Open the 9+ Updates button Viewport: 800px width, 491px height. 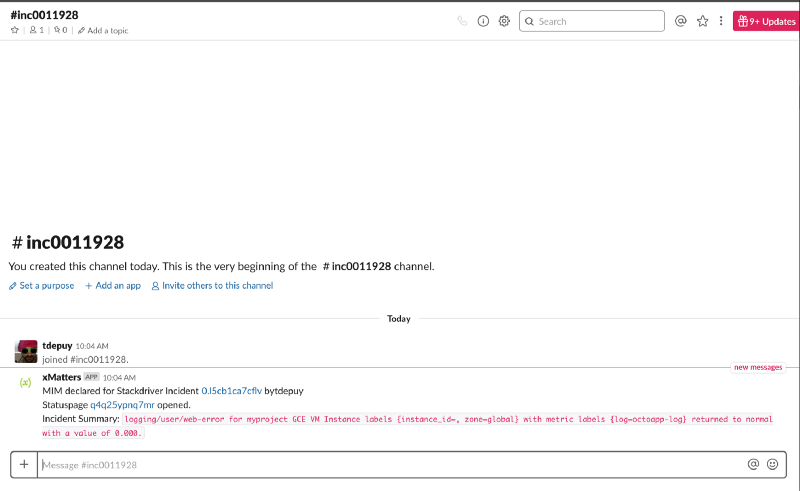pos(766,21)
